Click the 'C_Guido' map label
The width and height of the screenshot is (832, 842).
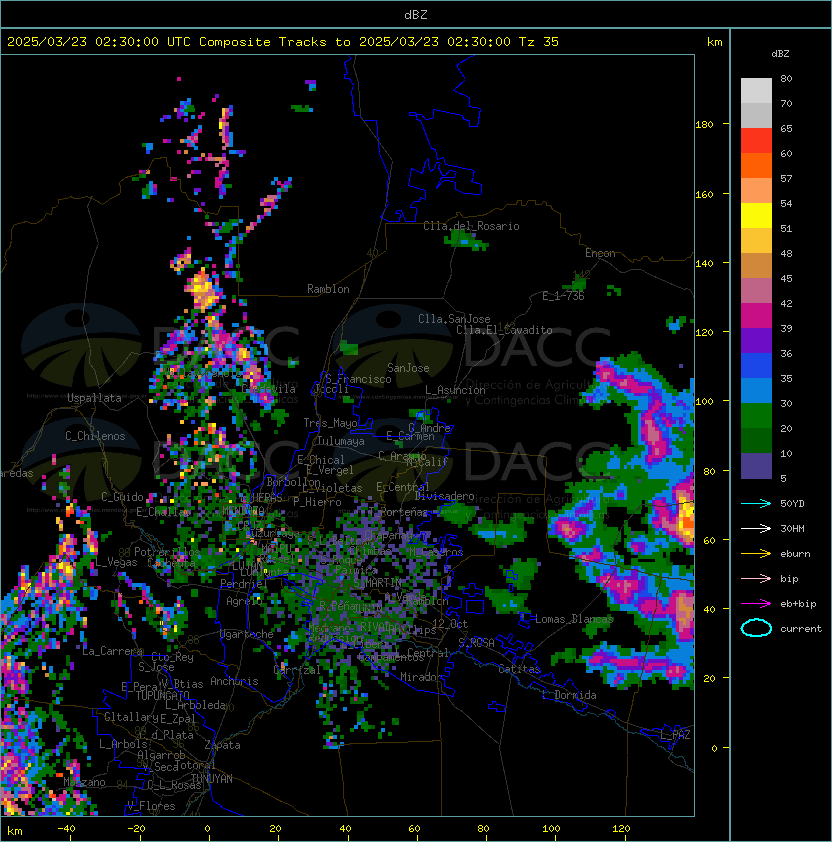(122, 497)
